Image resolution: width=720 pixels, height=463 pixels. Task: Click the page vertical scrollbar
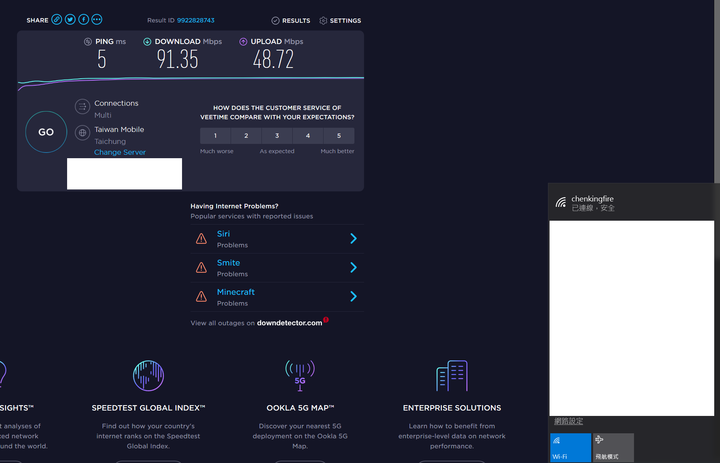(717, 92)
